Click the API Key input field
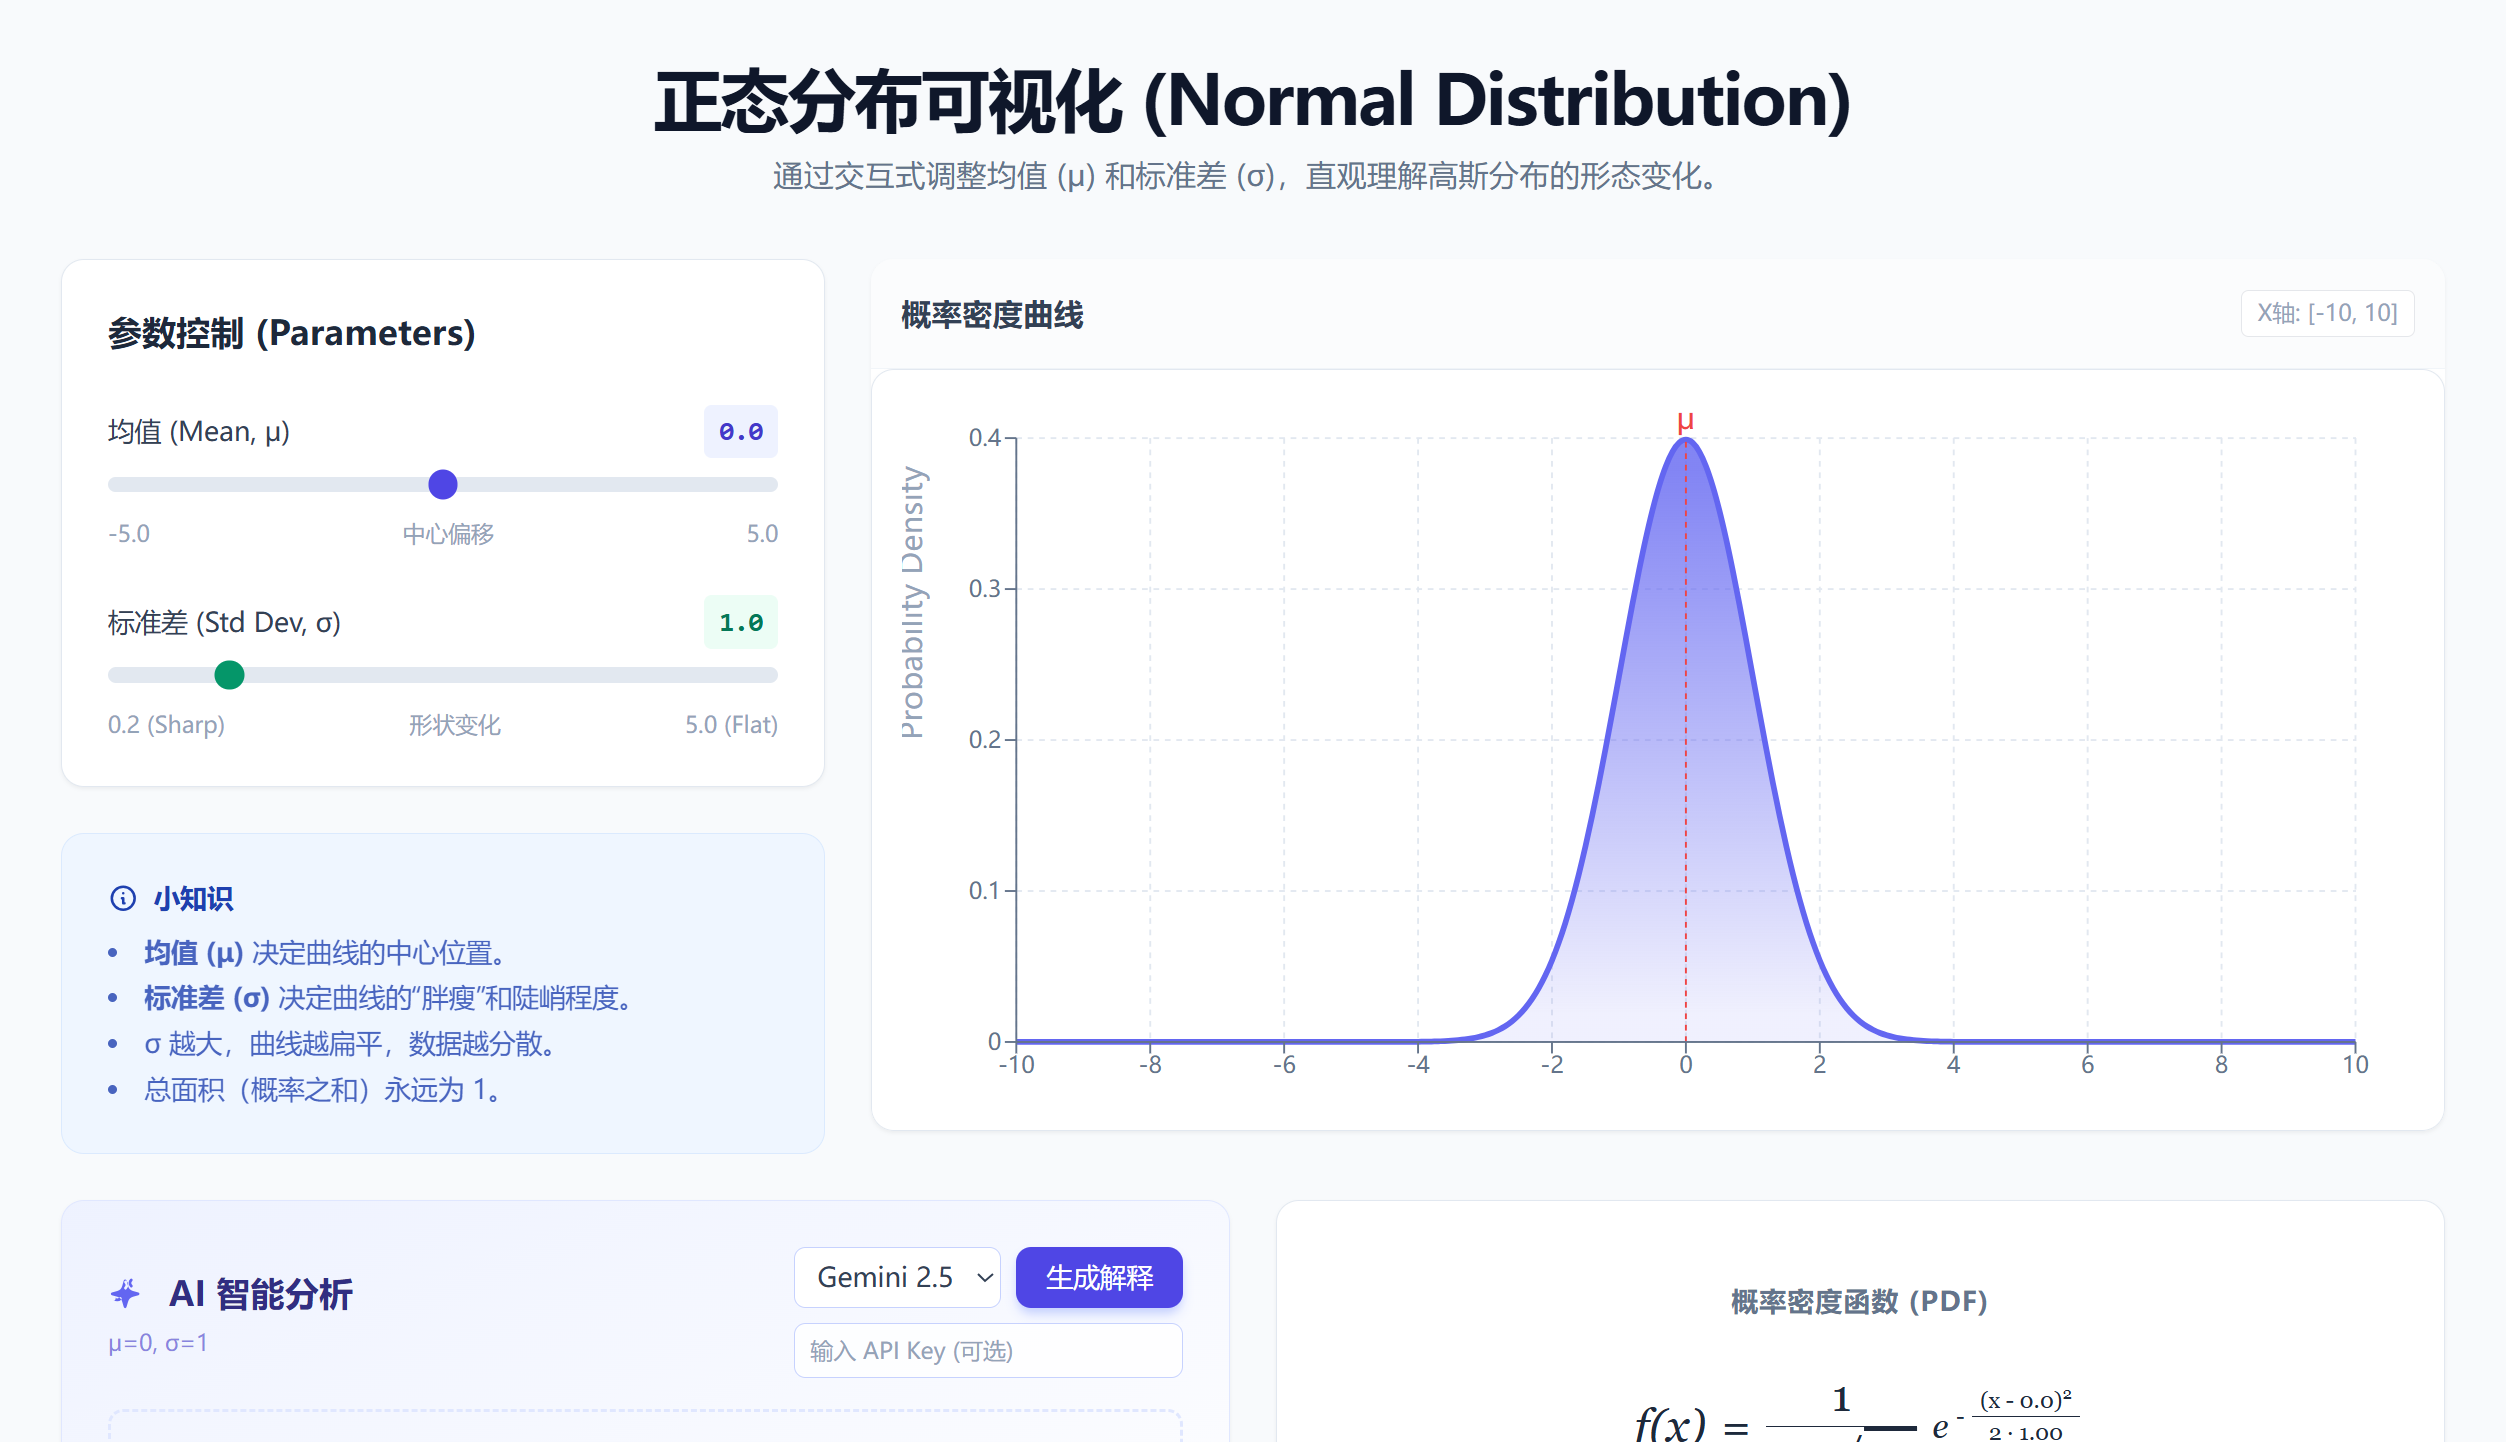 [x=987, y=1350]
